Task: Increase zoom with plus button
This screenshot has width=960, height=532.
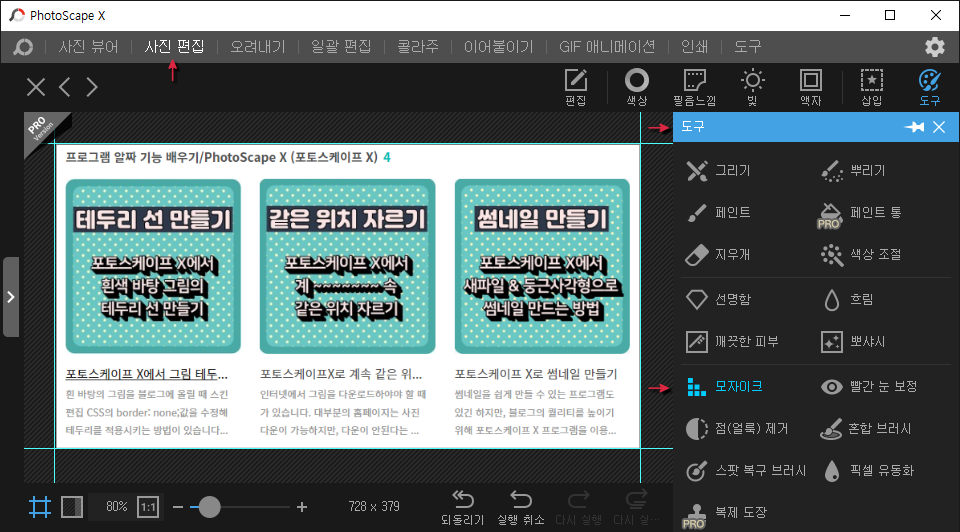Action: click(x=302, y=507)
